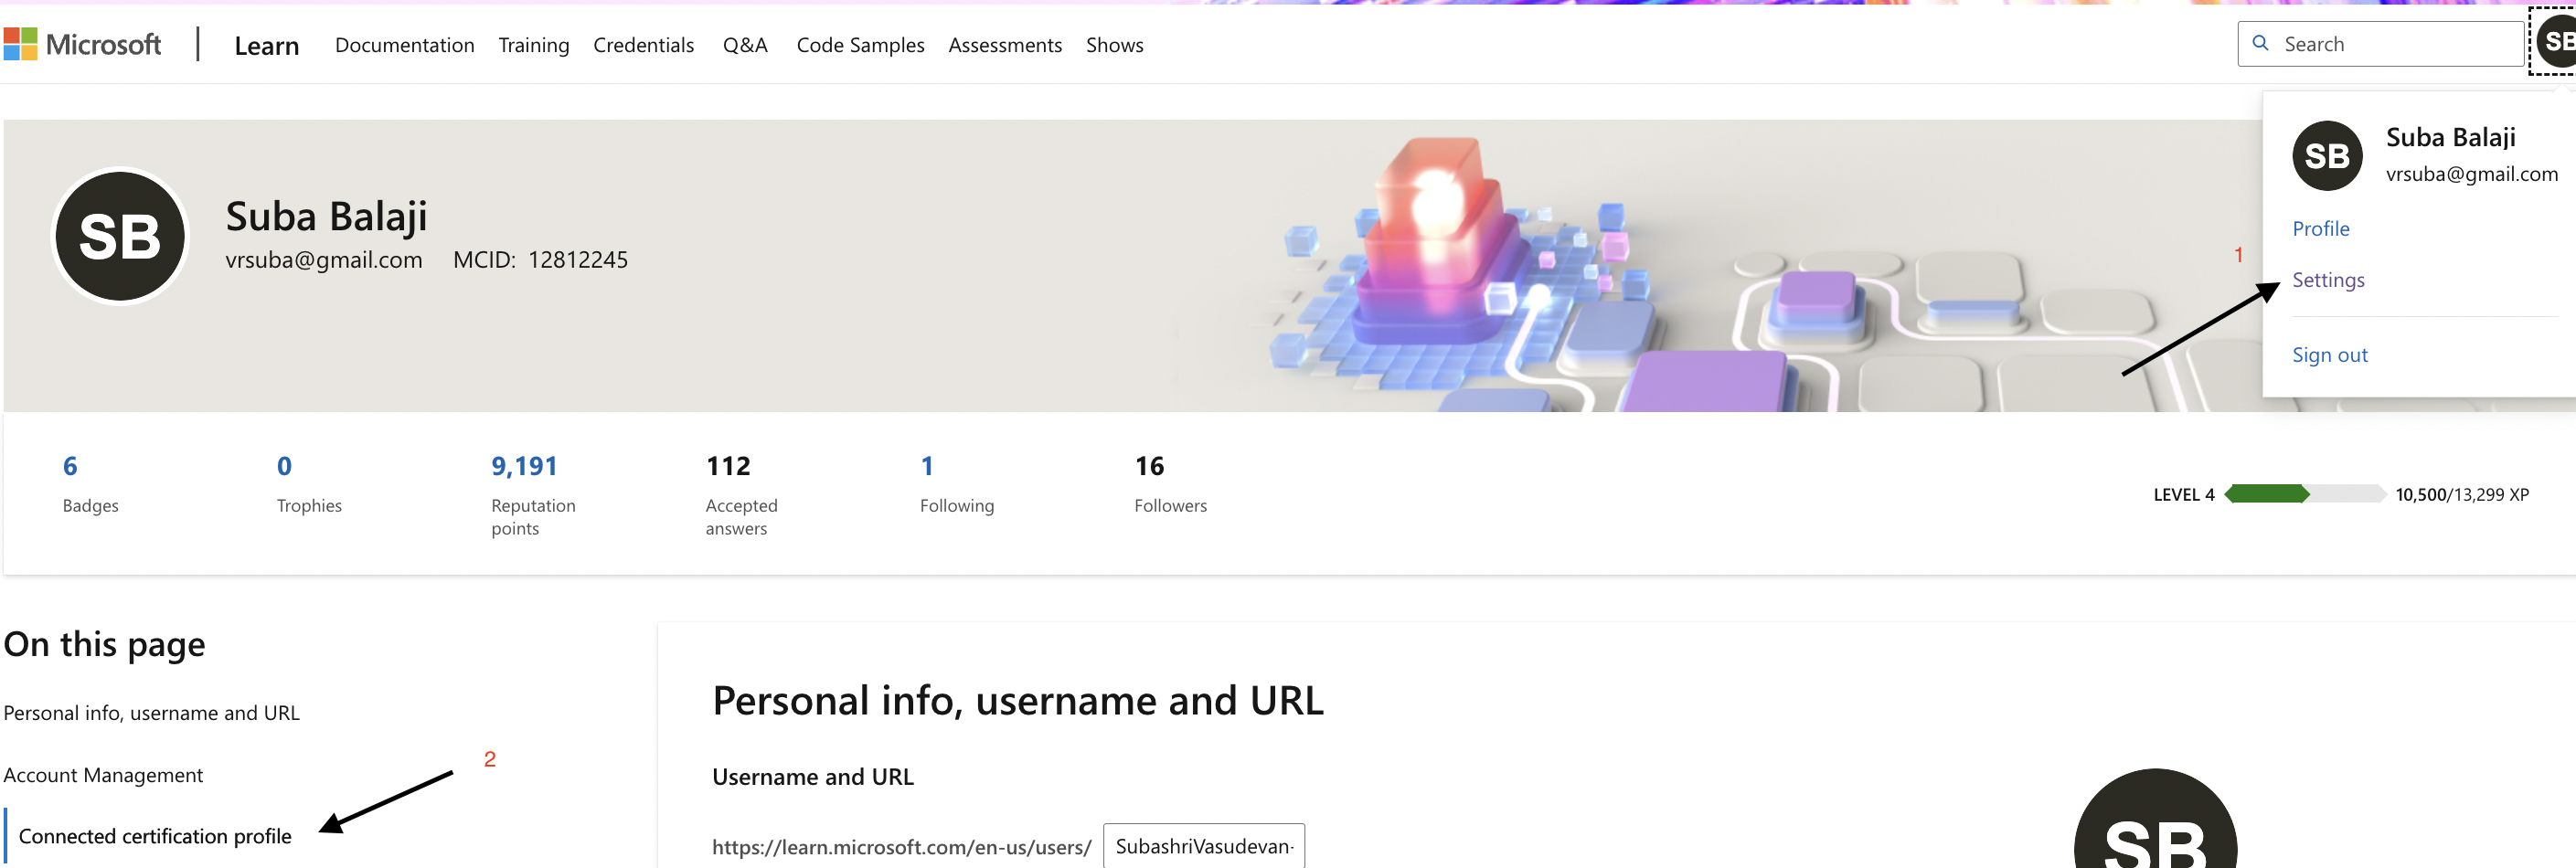Click the search magnifier icon
This screenshot has height=868, width=2576.
[2260, 43]
